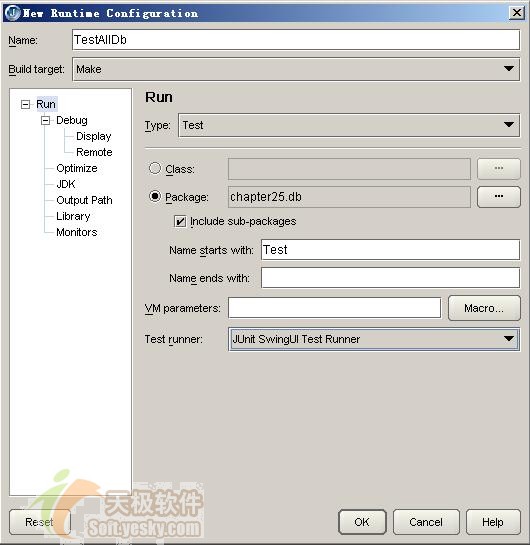Image resolution: width=530 pixels, height=545 pixels.
Task: Open the Build target dropdown
Action: pyautogui.click(x=296, y=69)
